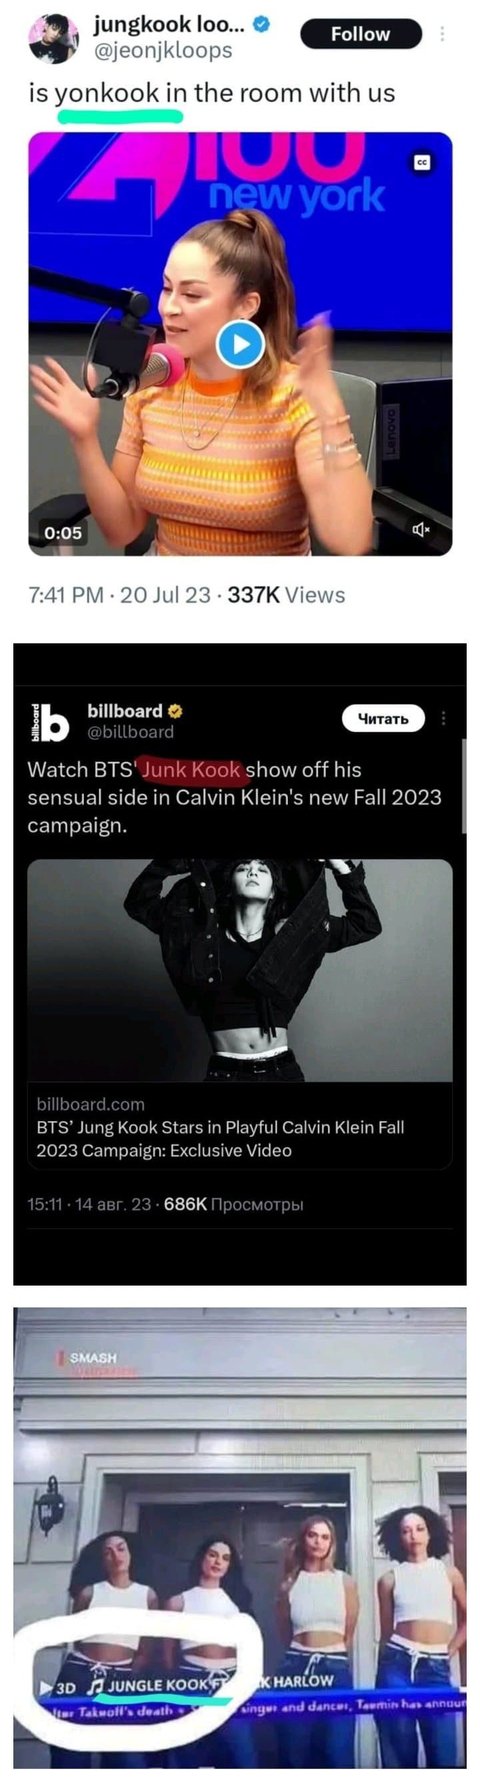Open the Calvin Klein campaign image thumbnail
The height and width of the screenshot is (1781, 480).
(240, 970)
